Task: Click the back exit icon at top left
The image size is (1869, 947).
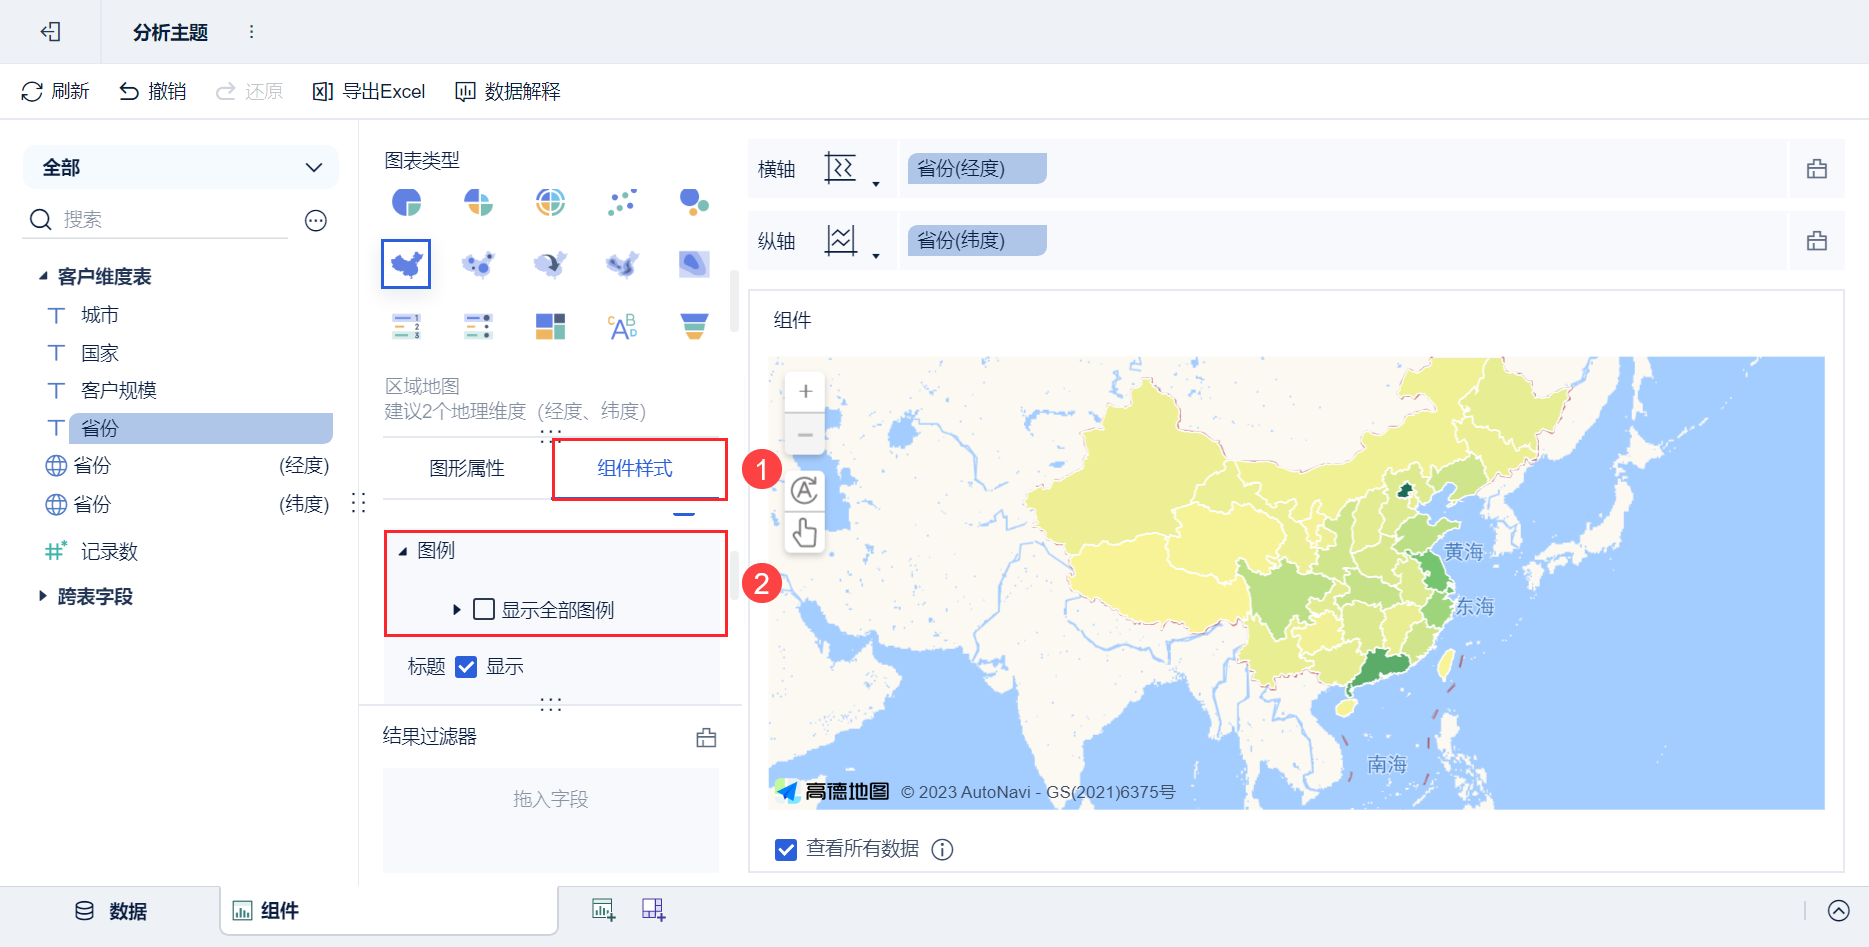Action: (51, 32)
